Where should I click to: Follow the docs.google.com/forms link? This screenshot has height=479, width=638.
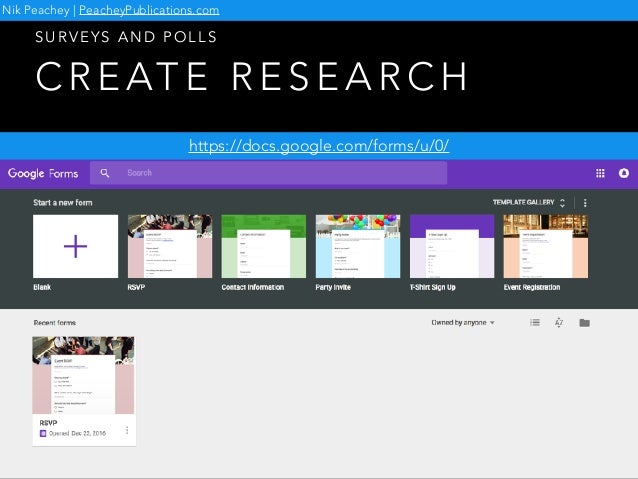pos(319,146)
